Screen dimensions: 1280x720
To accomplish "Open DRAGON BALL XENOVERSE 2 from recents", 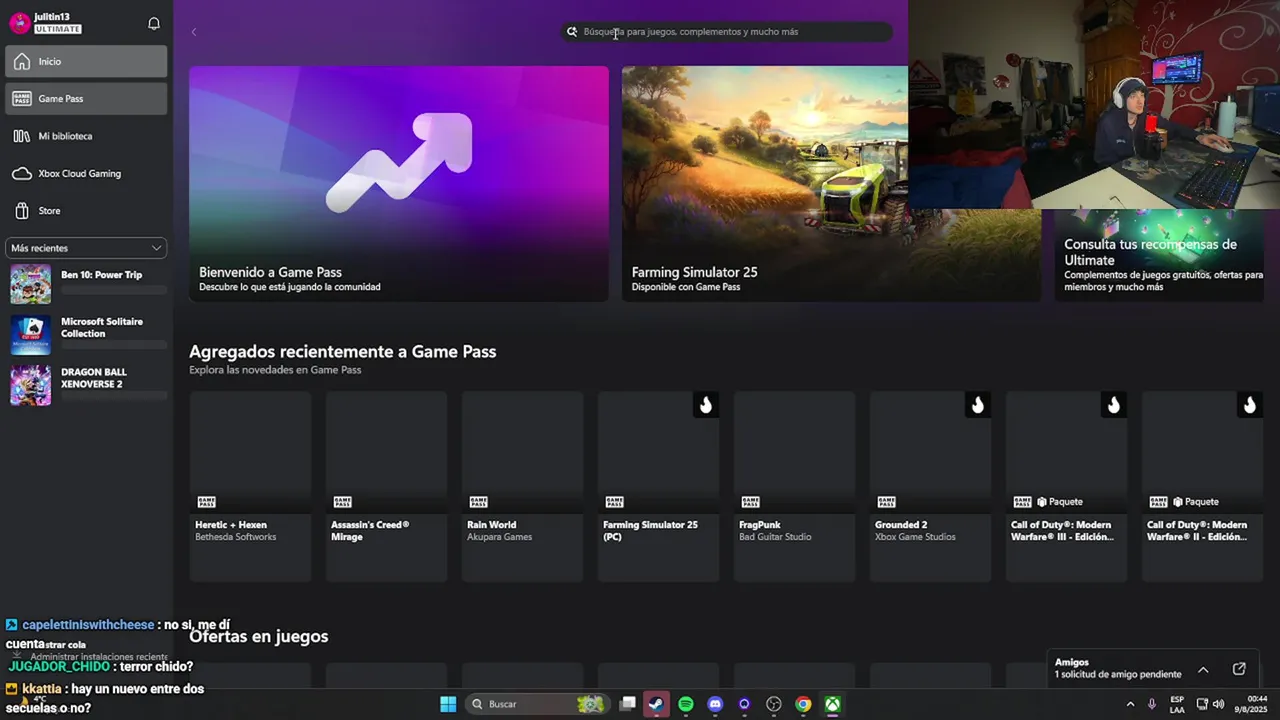I will point(87,385).
